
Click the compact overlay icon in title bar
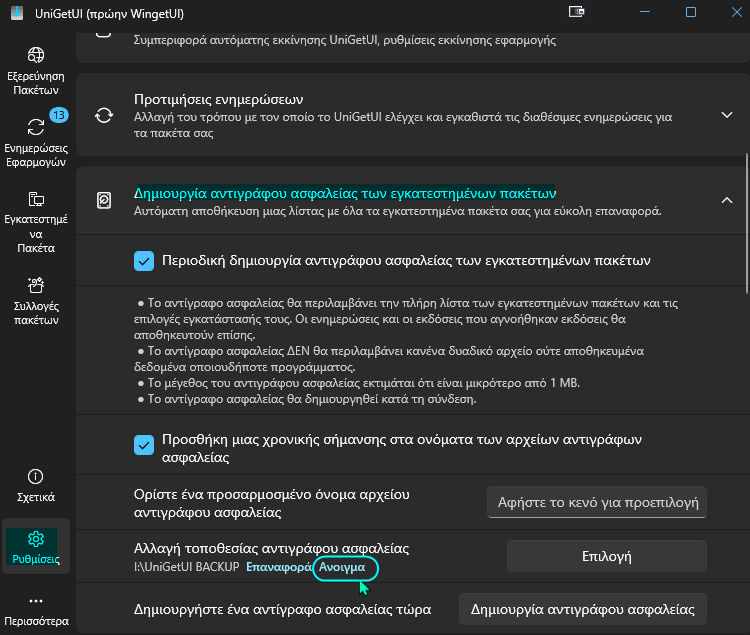(x=576, y=11)
